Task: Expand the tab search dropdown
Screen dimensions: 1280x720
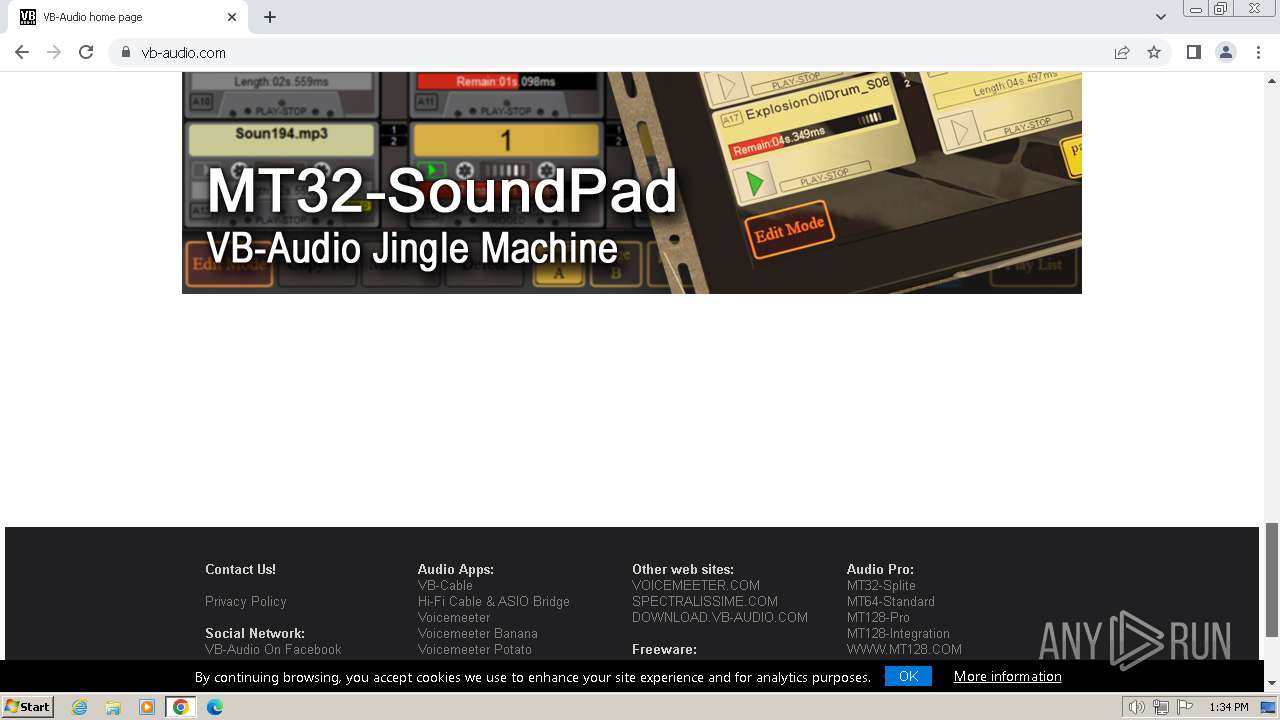Action: tap(1161, 17)
